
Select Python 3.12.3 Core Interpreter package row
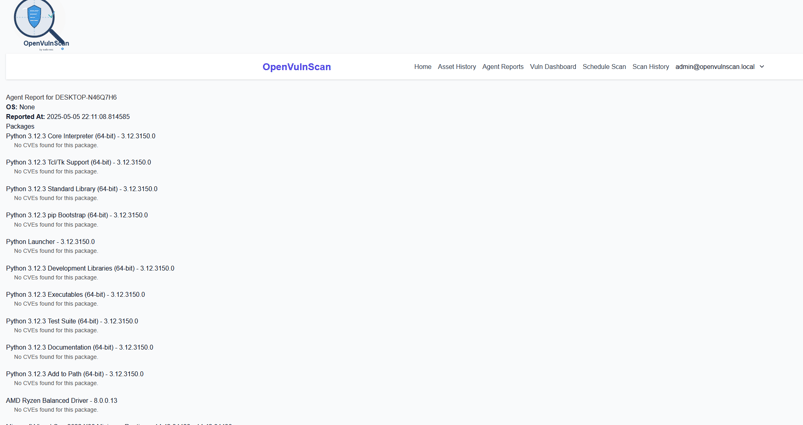point(80,136)
